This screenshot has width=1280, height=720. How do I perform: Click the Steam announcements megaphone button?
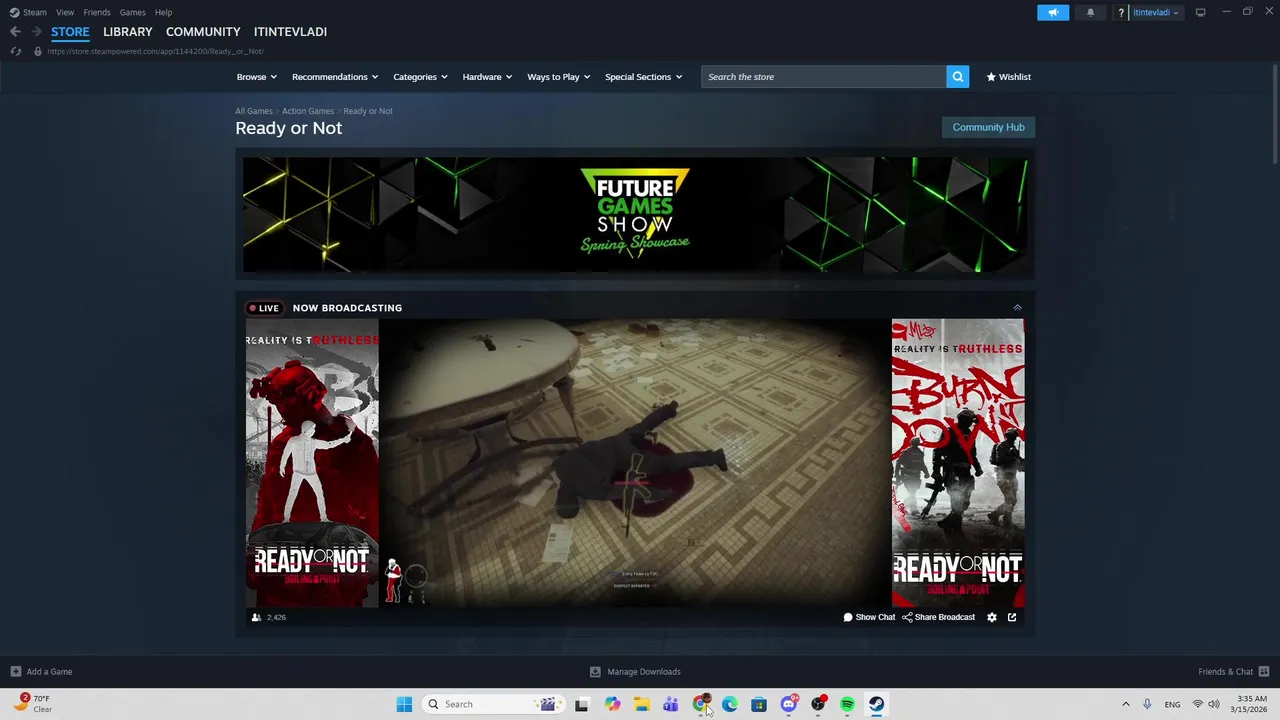(x=1053, y=12)
